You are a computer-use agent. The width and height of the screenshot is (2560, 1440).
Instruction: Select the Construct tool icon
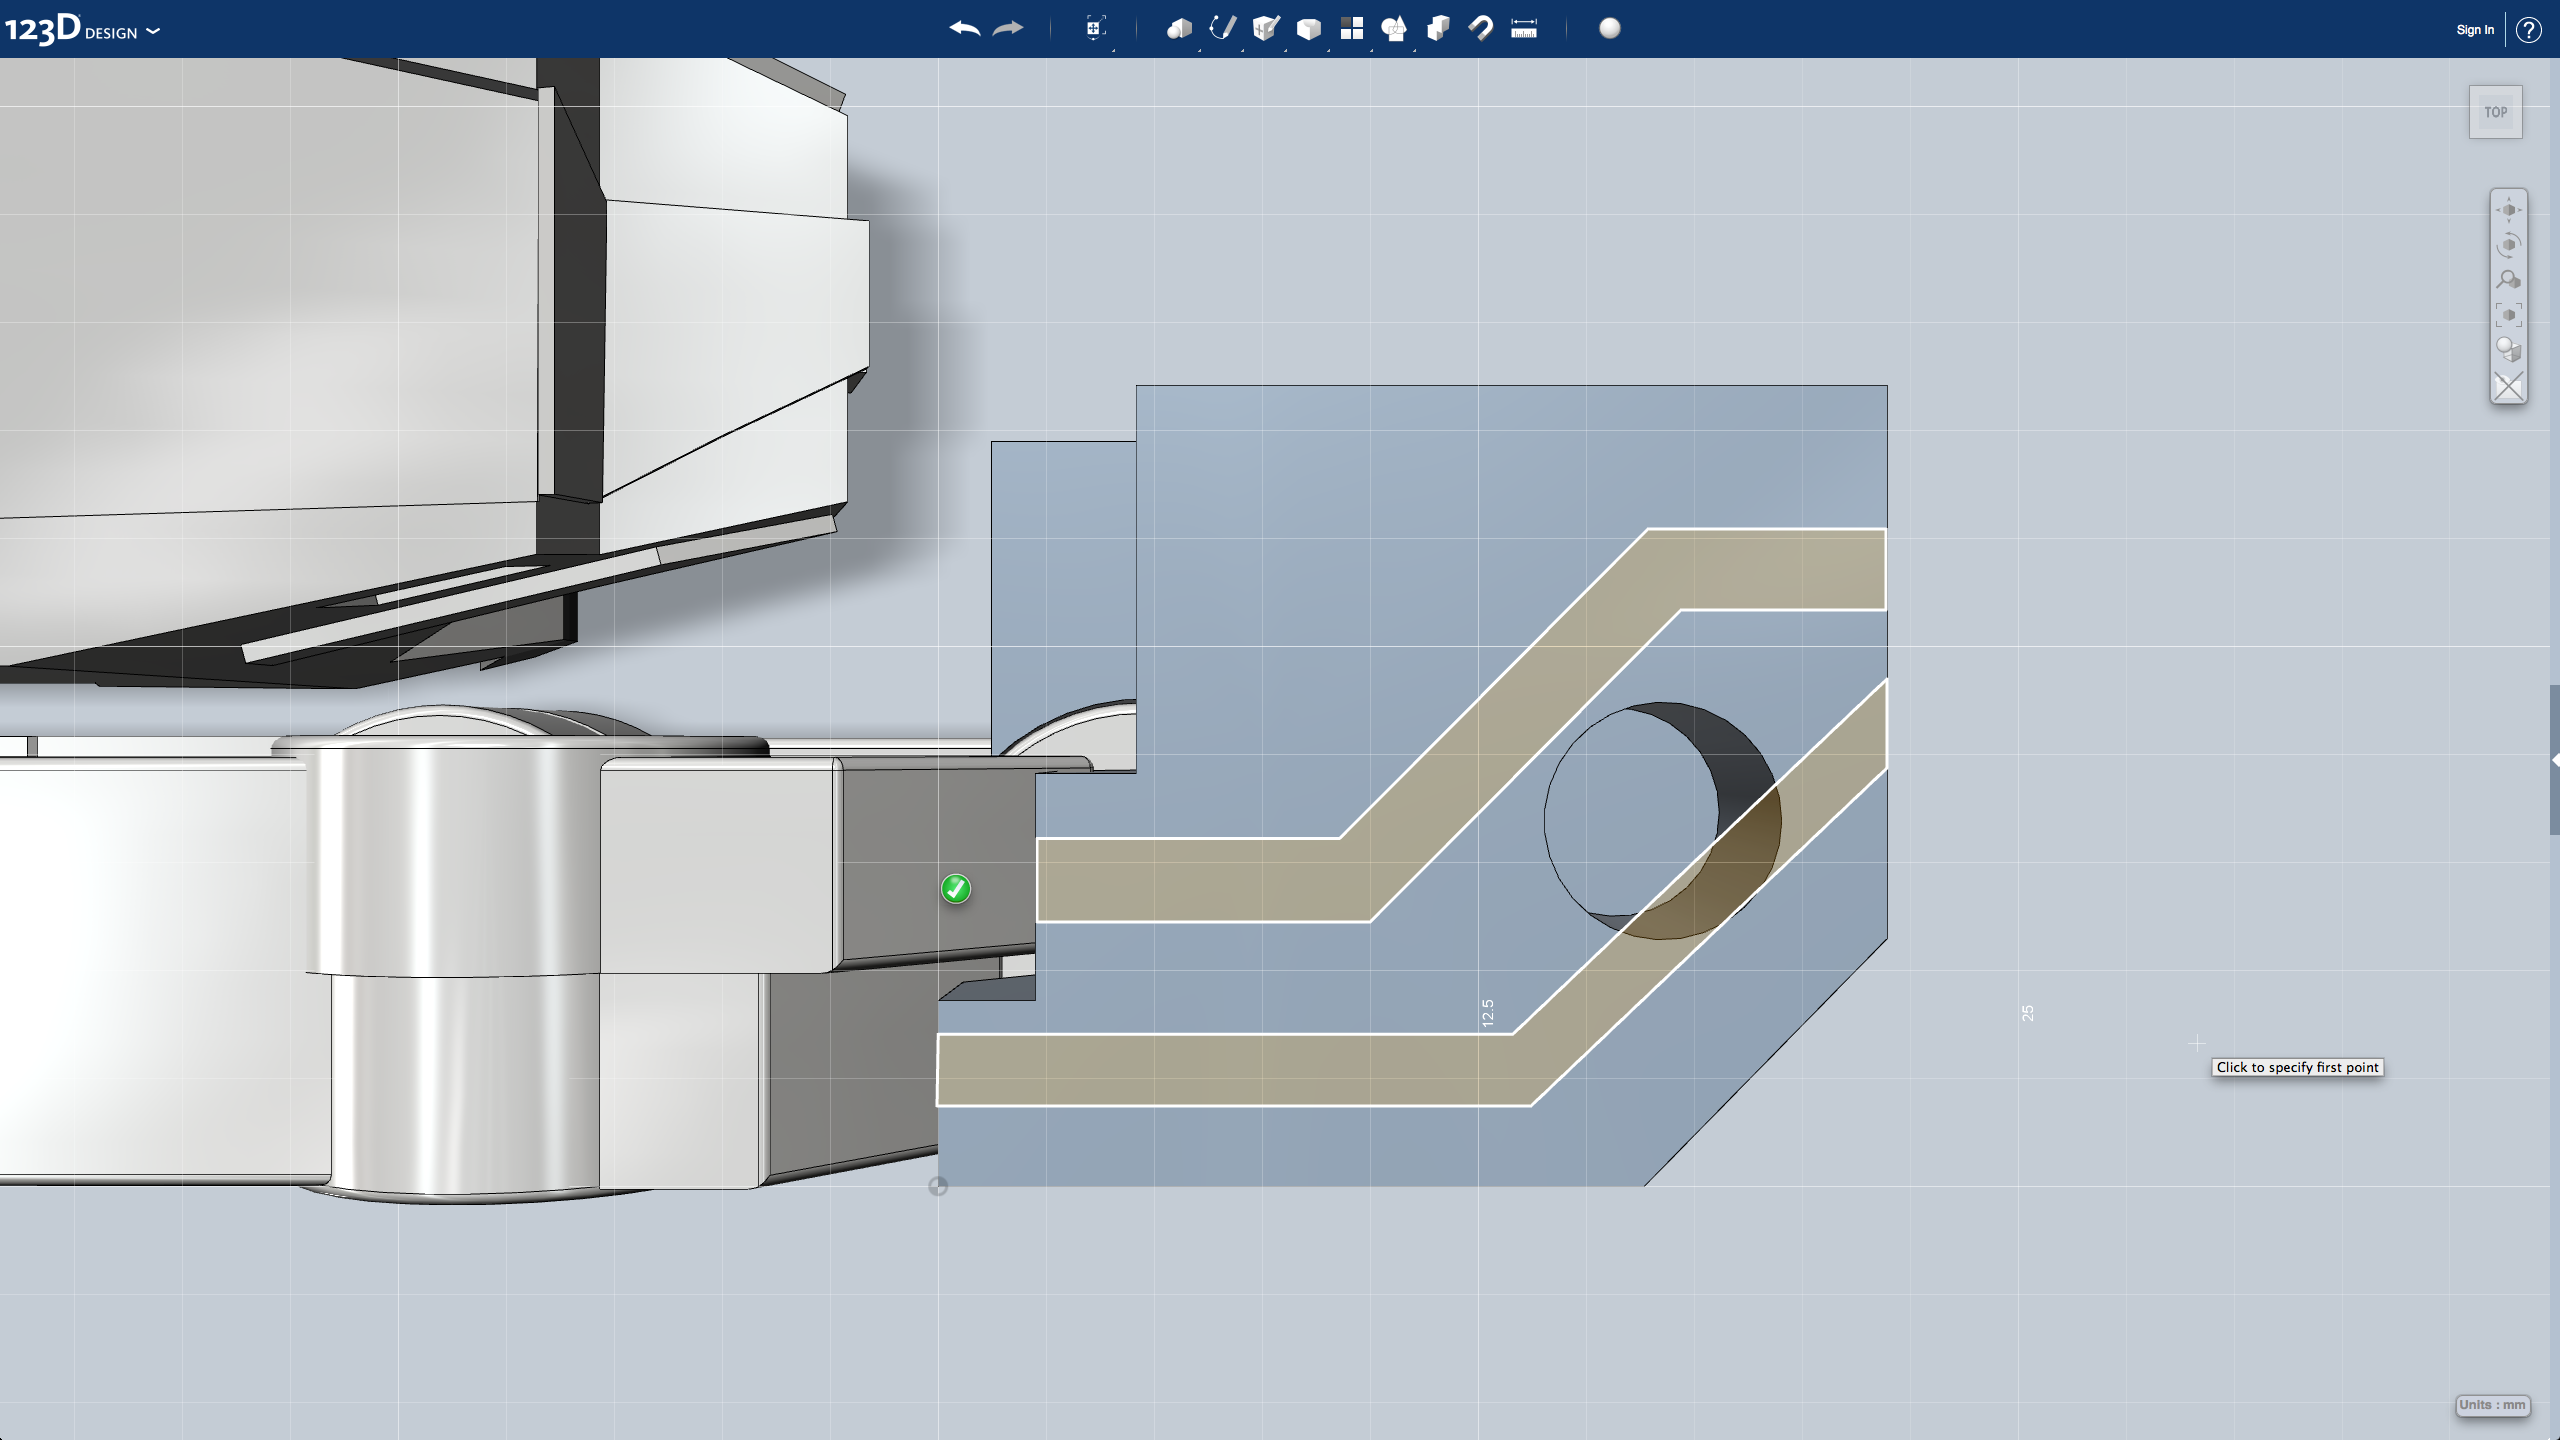[x=1266, y=28]
